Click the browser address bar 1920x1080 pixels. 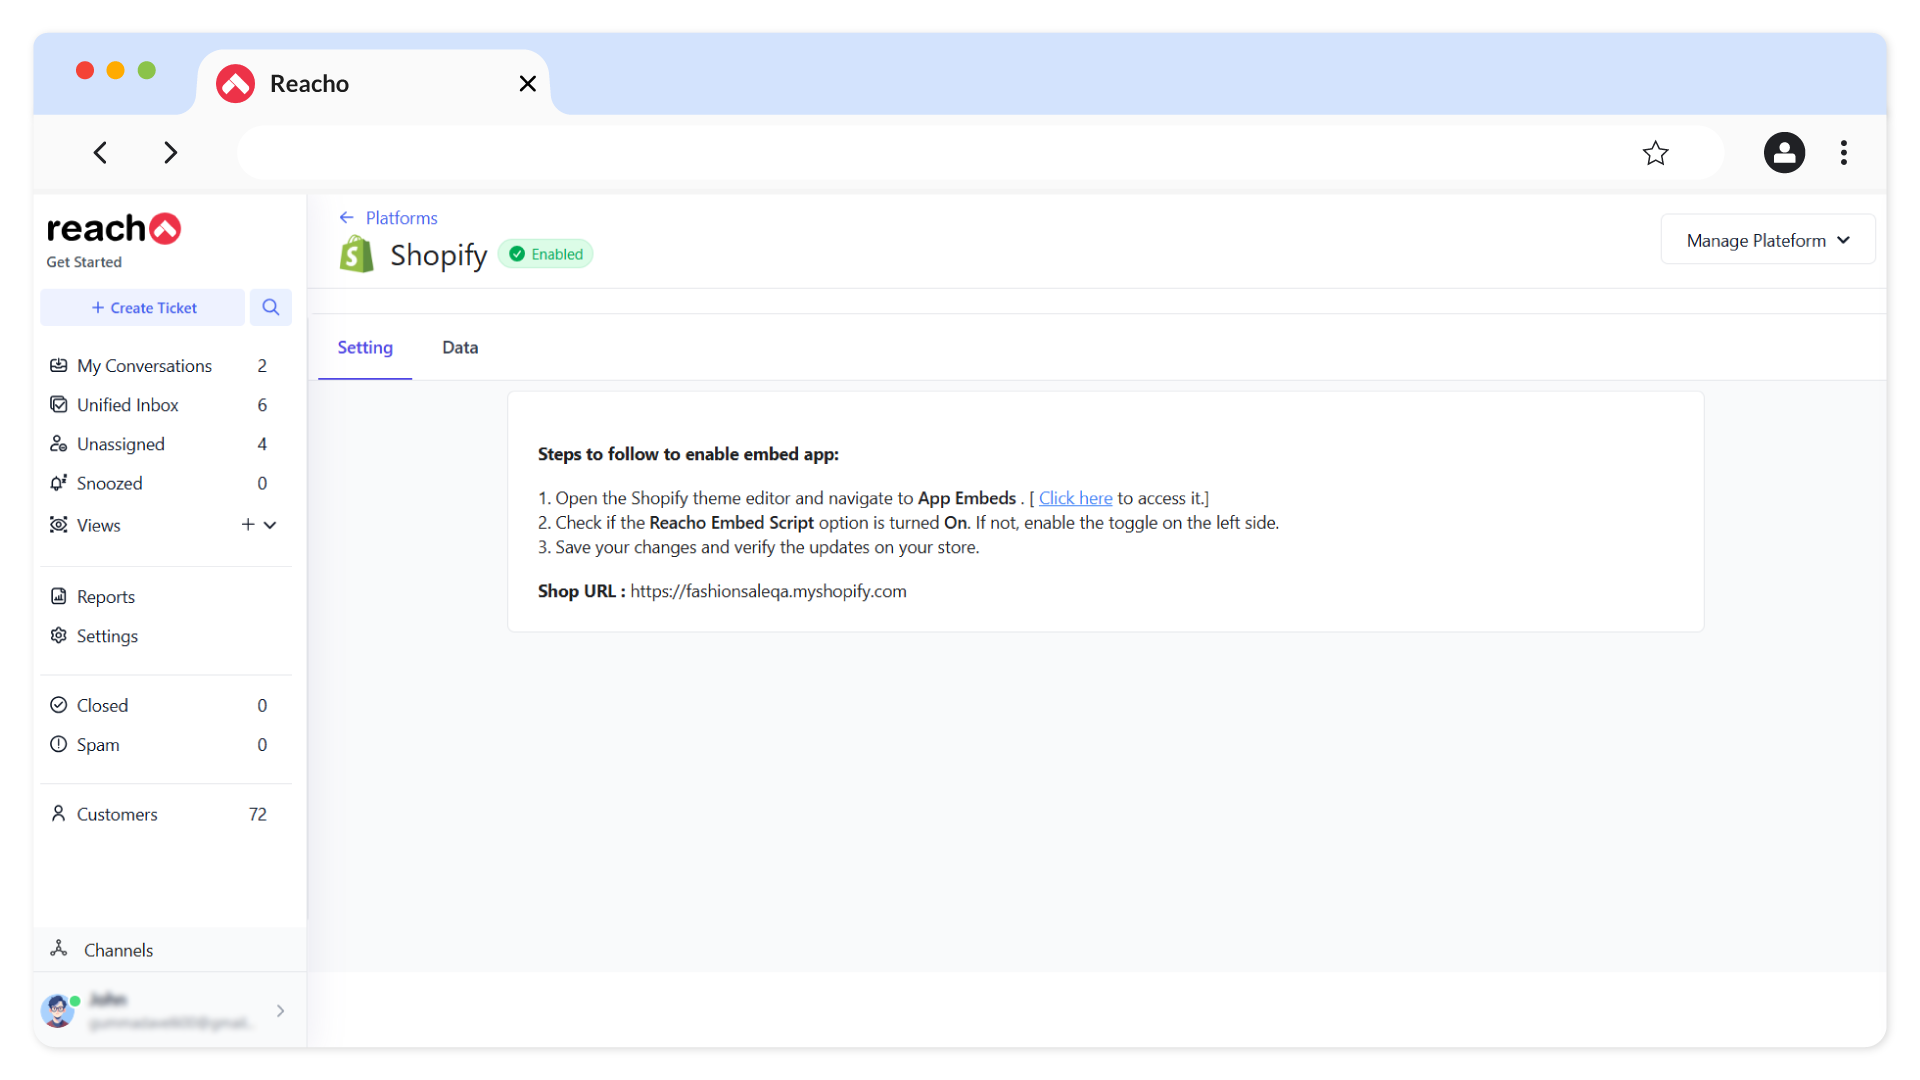click(930, 153)
